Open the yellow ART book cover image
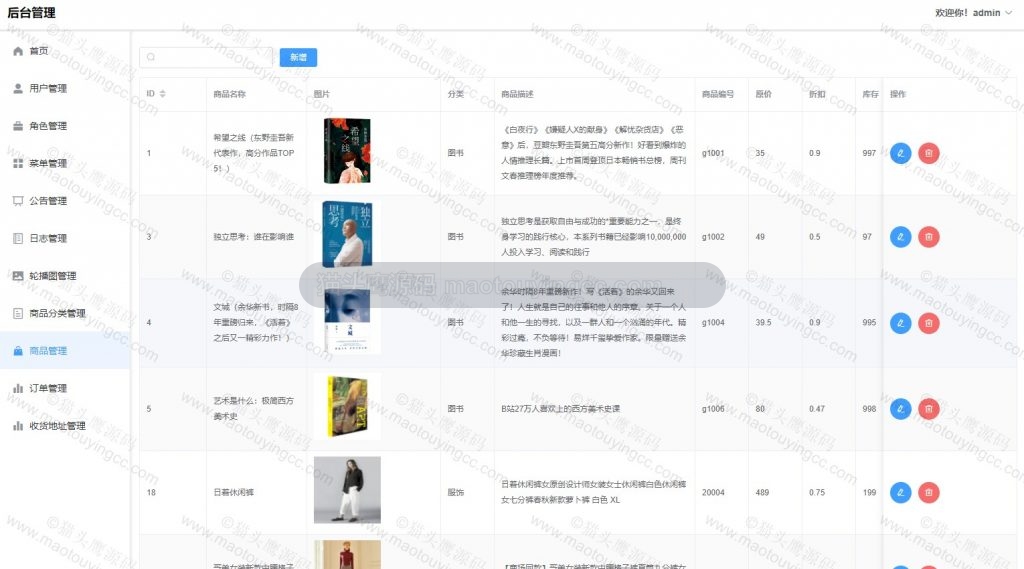1024x569 pixels. tap(347, 406)
